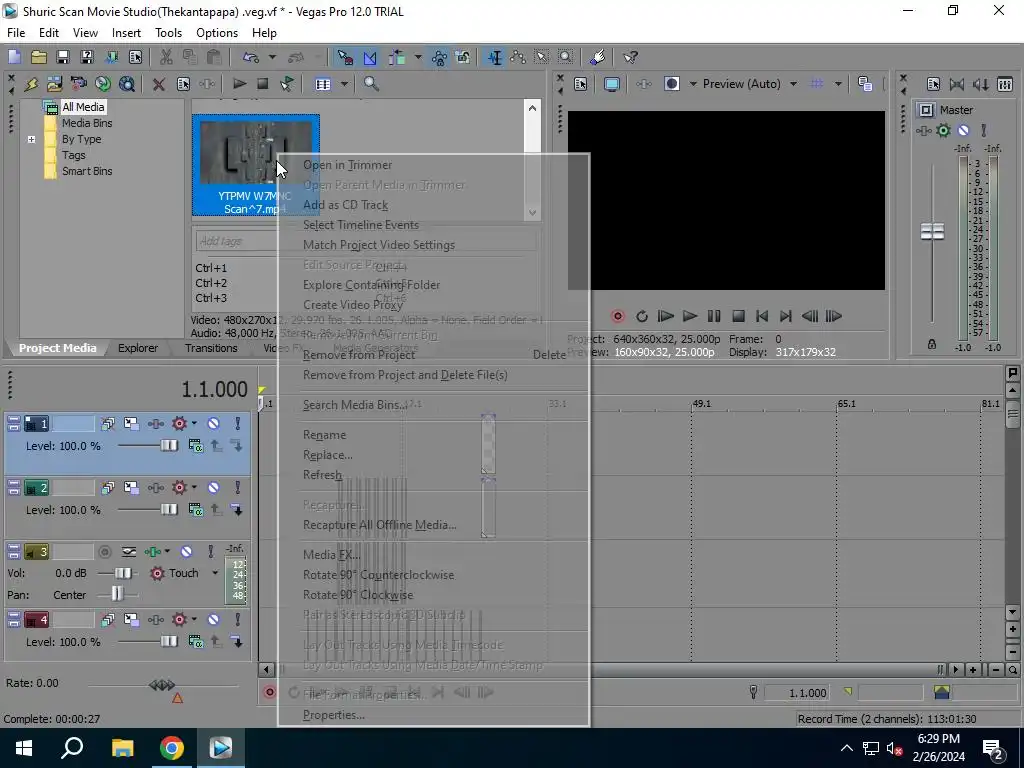Open the Insert menu

click(x=126, y=33)
